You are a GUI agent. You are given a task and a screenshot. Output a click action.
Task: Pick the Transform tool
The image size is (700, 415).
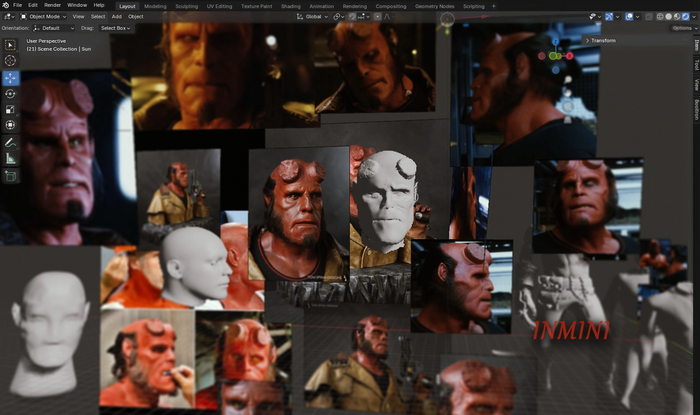11,125
